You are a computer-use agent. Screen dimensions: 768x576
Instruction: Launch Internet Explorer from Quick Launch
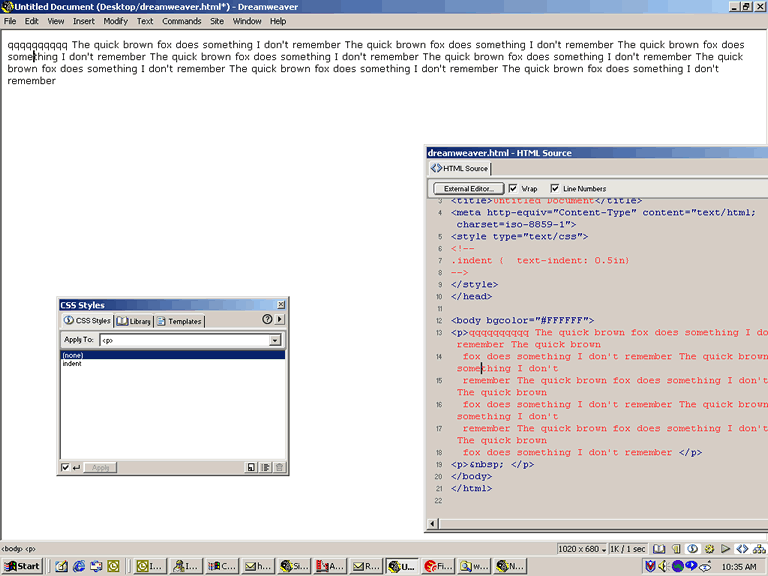(x=79, y=566)
